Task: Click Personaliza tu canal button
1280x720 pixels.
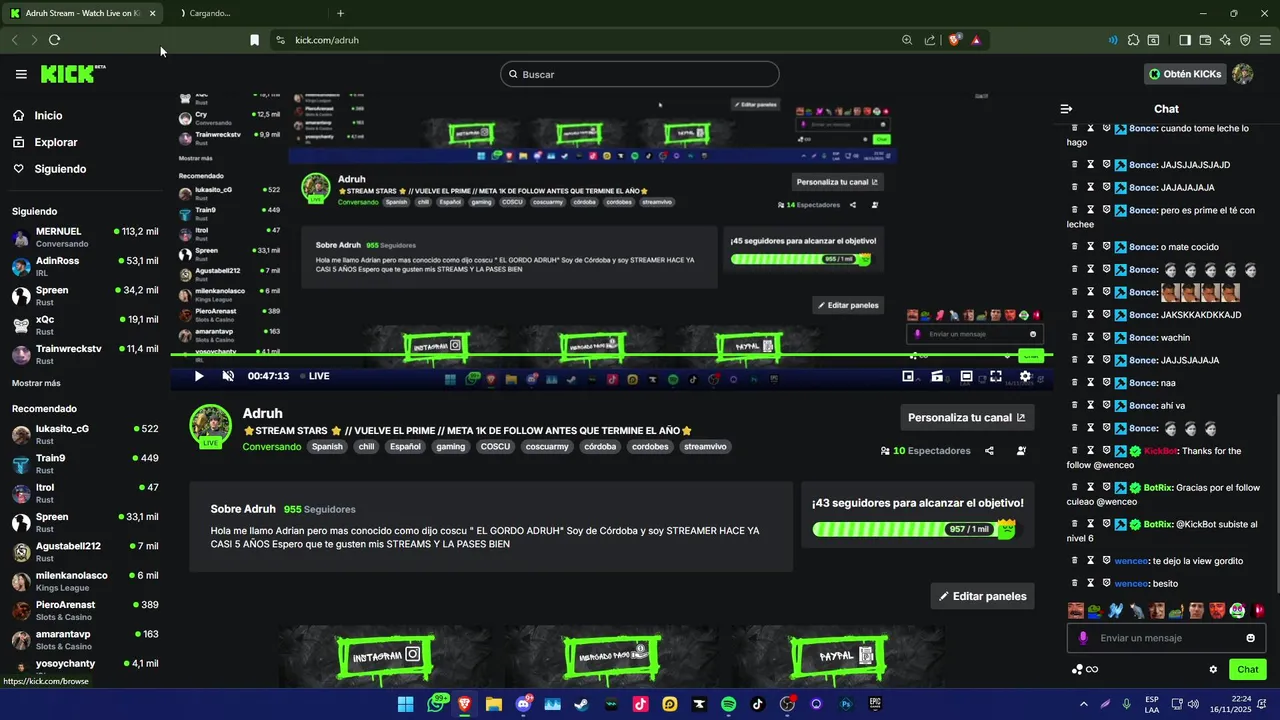Action: [x=966, y=417]
